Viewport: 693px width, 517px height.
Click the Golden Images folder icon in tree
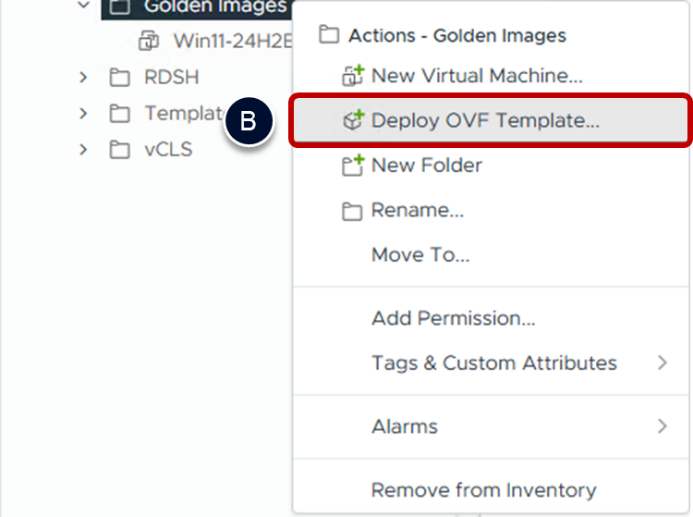pyautogui.click(x=120, y=7)
